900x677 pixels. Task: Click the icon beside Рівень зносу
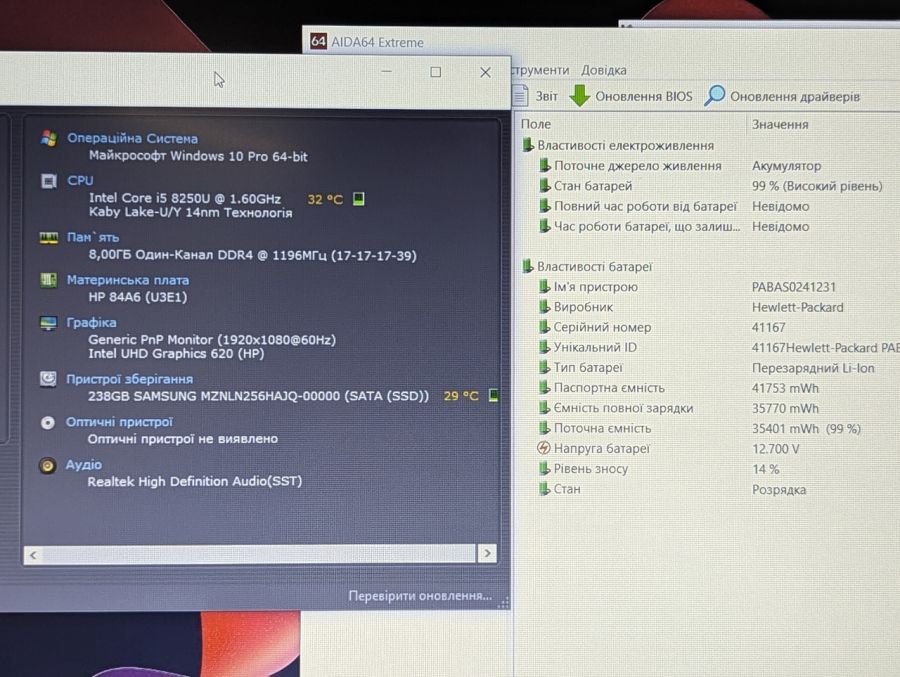(544, 469)
